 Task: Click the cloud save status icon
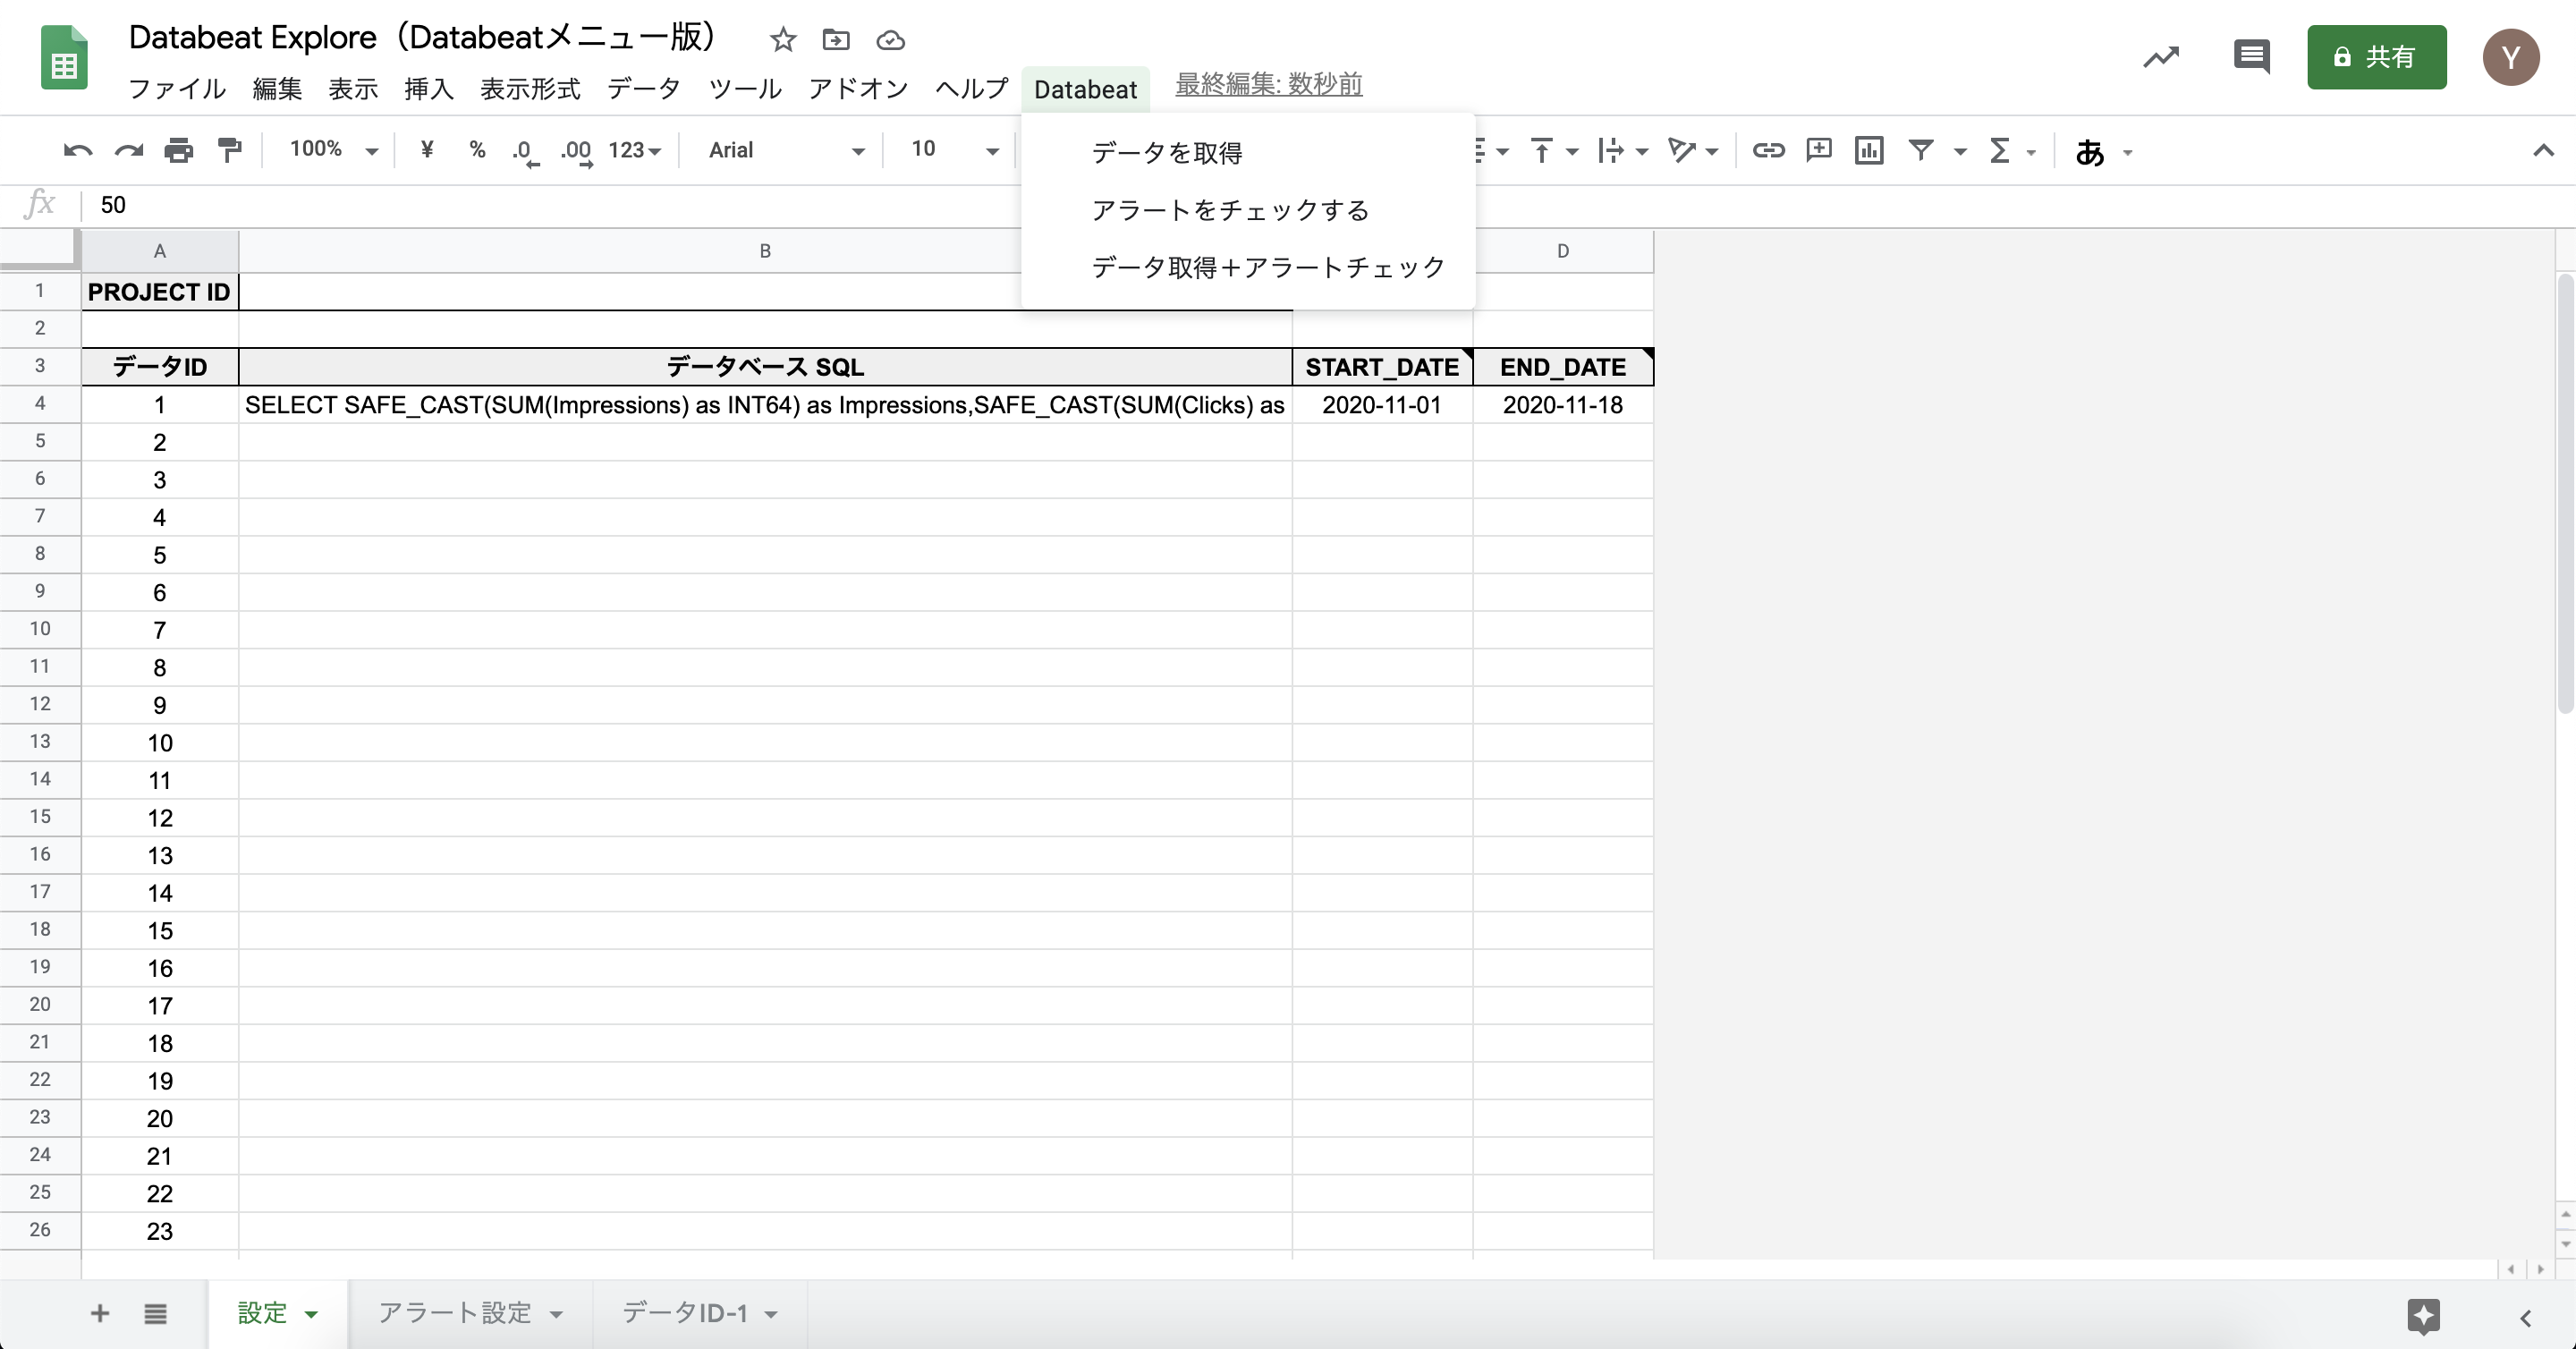[x=890, y=40]
